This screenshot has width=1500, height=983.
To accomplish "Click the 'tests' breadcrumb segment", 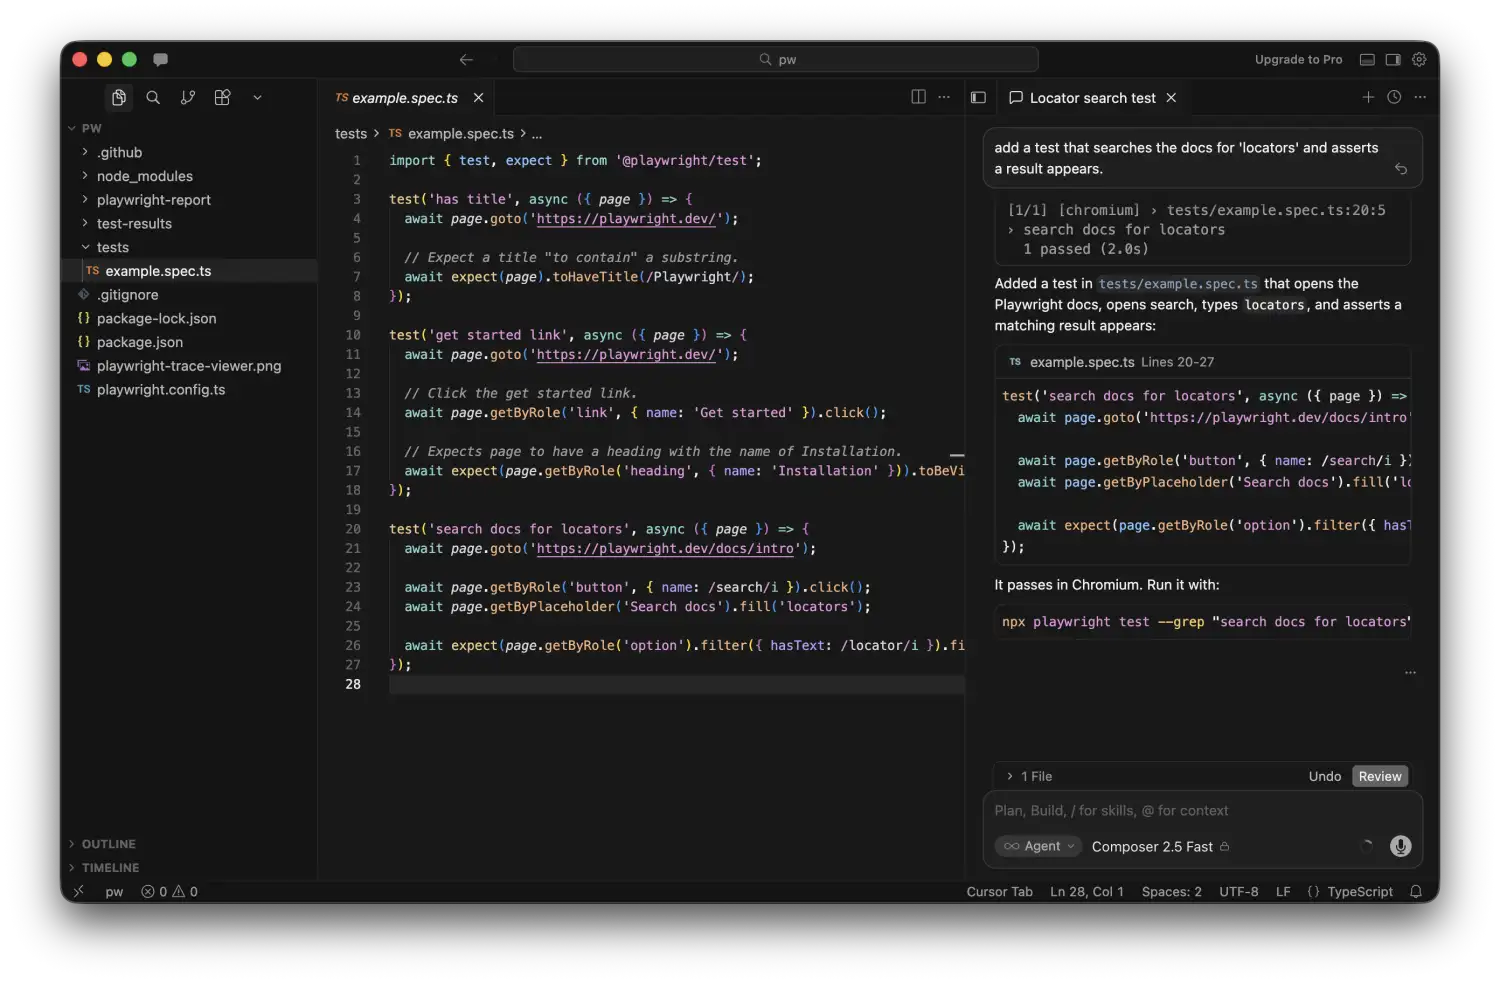I will (x=351, y=134).
